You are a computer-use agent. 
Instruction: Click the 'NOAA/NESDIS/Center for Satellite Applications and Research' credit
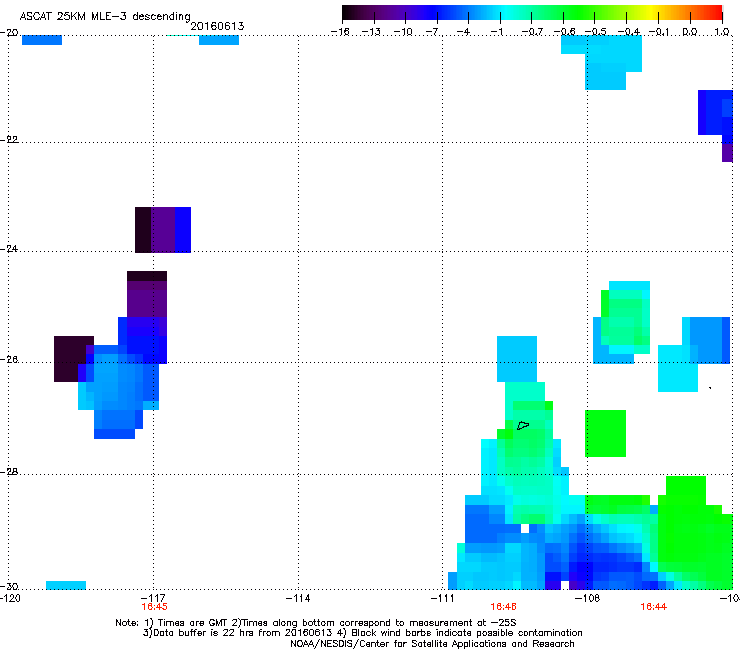click(x=432, y=644)
